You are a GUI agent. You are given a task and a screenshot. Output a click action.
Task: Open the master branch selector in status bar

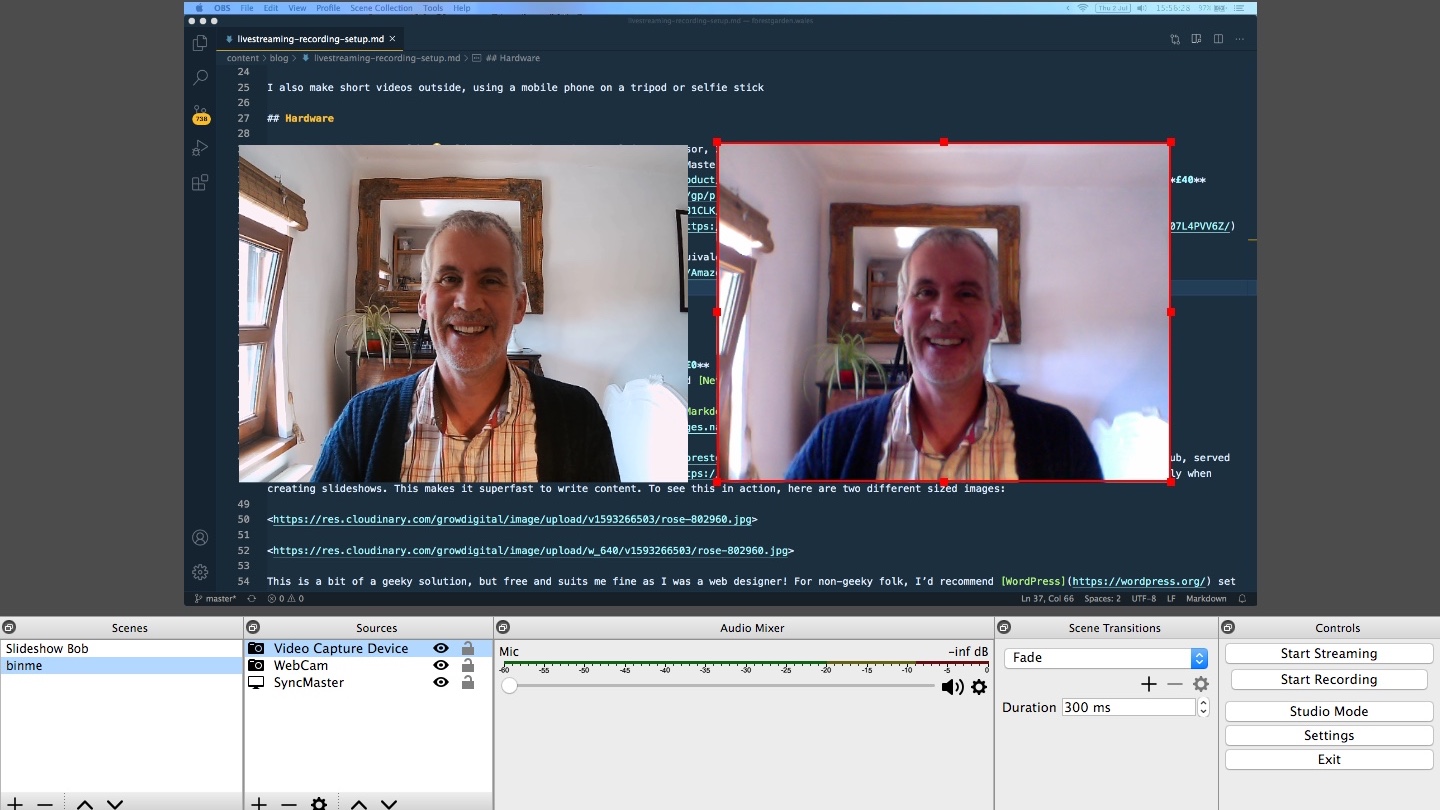(x=216, y=599)
